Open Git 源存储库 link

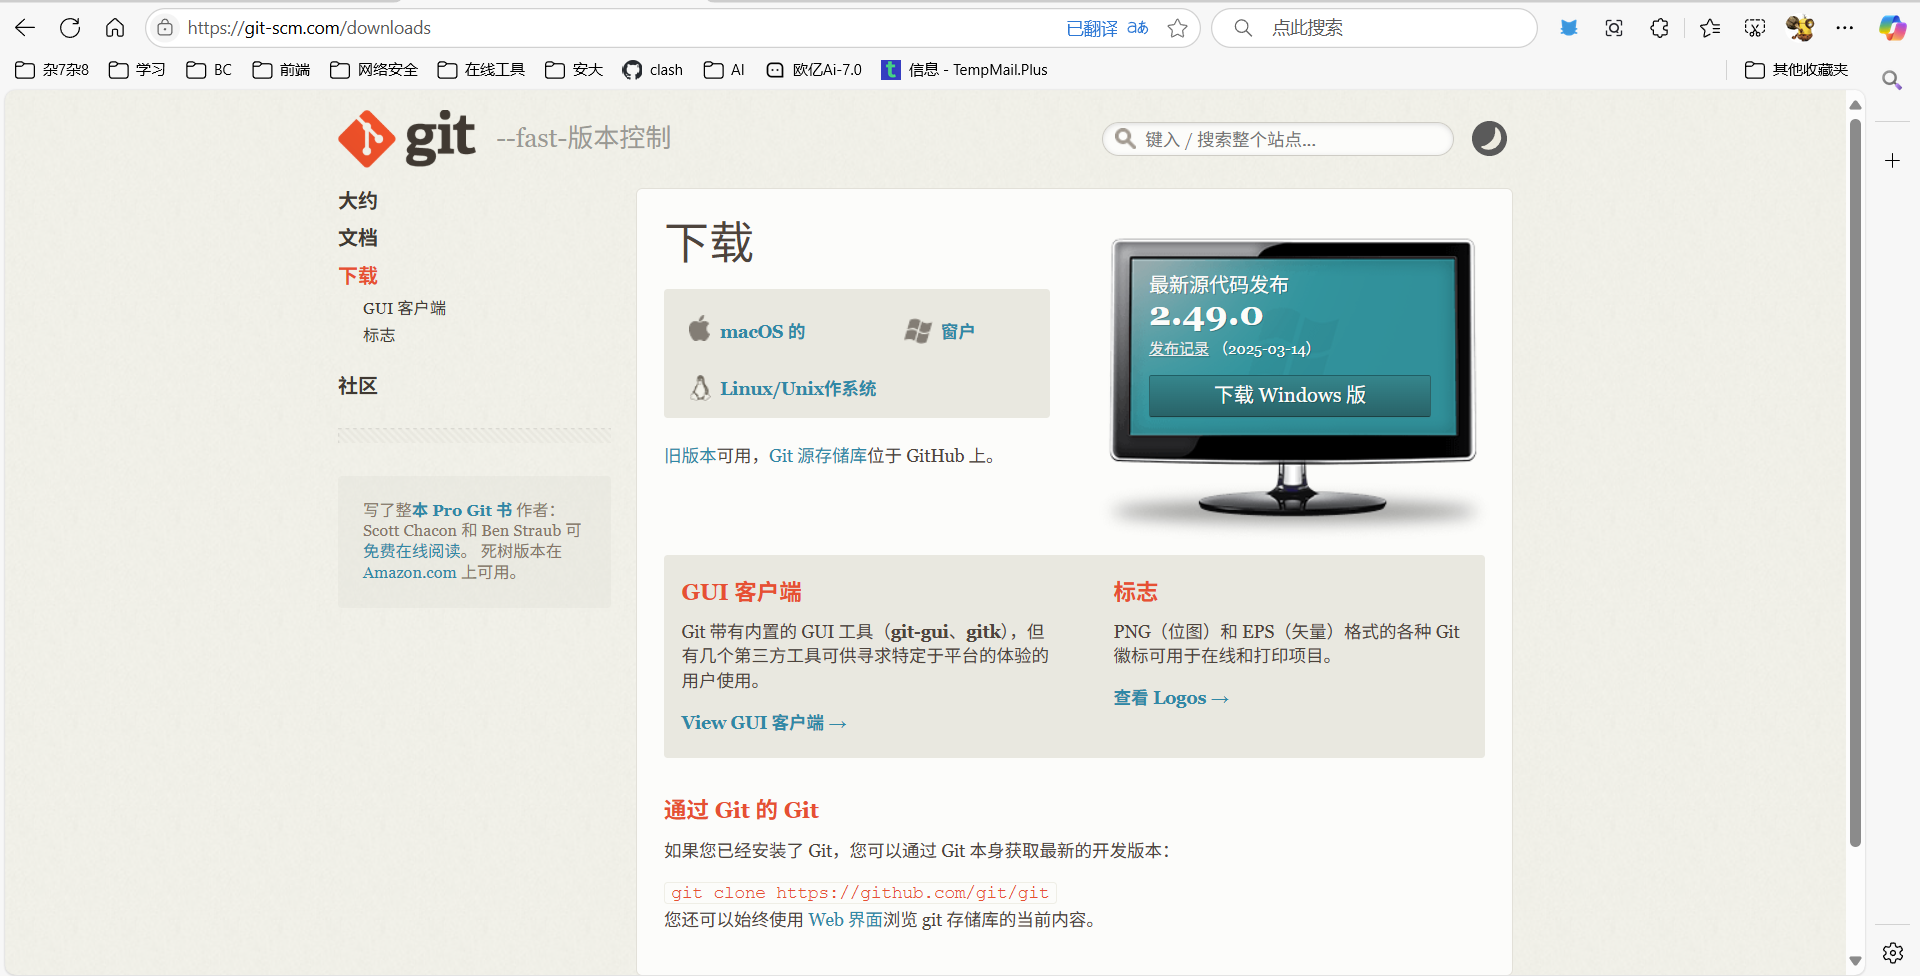click(818, 456)
